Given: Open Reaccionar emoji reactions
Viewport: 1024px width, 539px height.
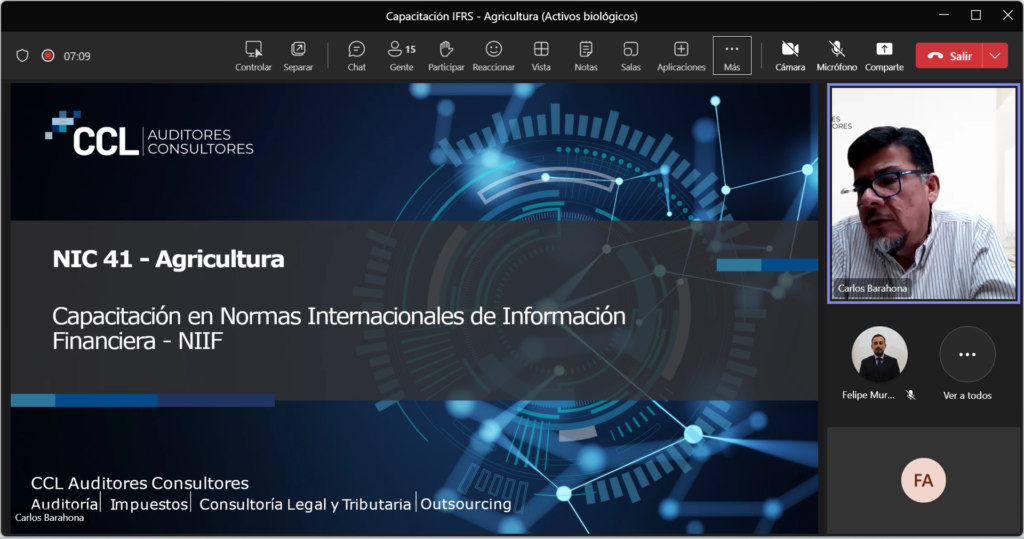Looking at the screenshot, I should coord(494,56).
